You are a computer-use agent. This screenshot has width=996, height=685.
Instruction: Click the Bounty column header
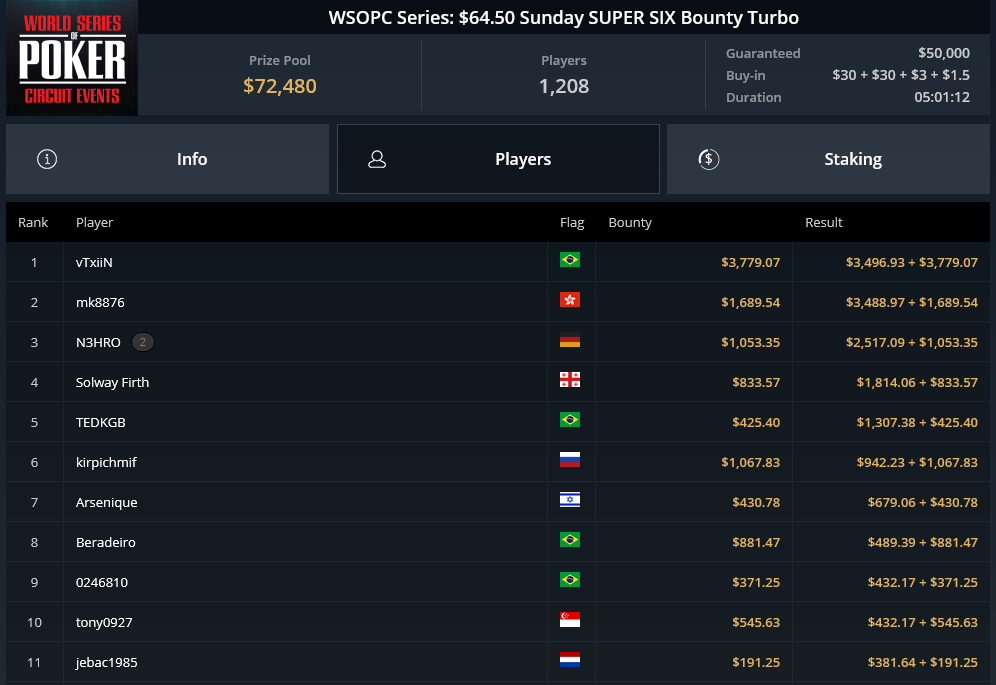pyautogui.click(x=630, y=222)
